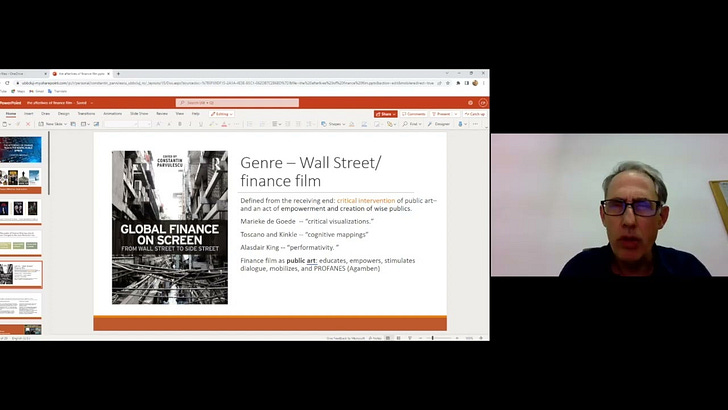
Task: Open the Slide Show ribbon tab
Action: [139, 114]
